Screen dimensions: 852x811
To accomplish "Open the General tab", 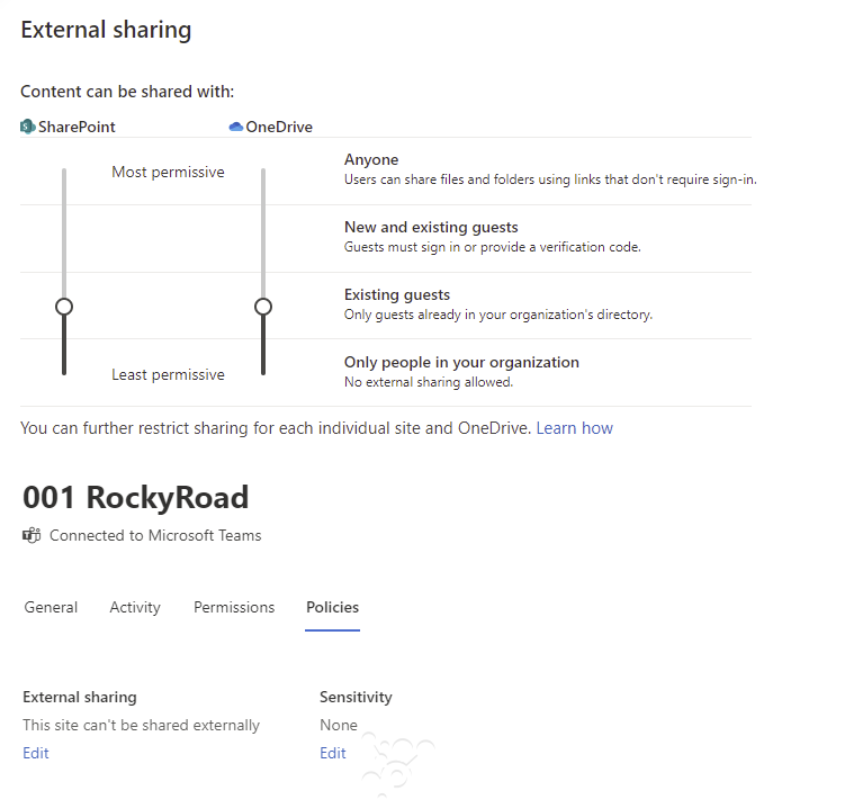I will 51,607.
